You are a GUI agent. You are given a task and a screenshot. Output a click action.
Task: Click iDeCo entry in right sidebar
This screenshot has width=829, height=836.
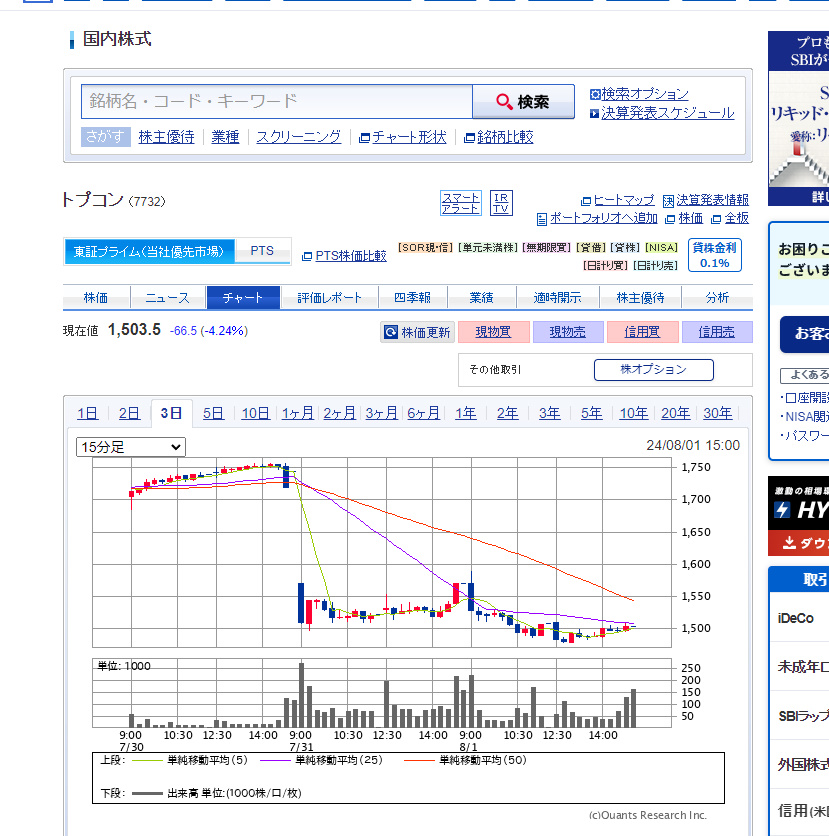[798, 618]
